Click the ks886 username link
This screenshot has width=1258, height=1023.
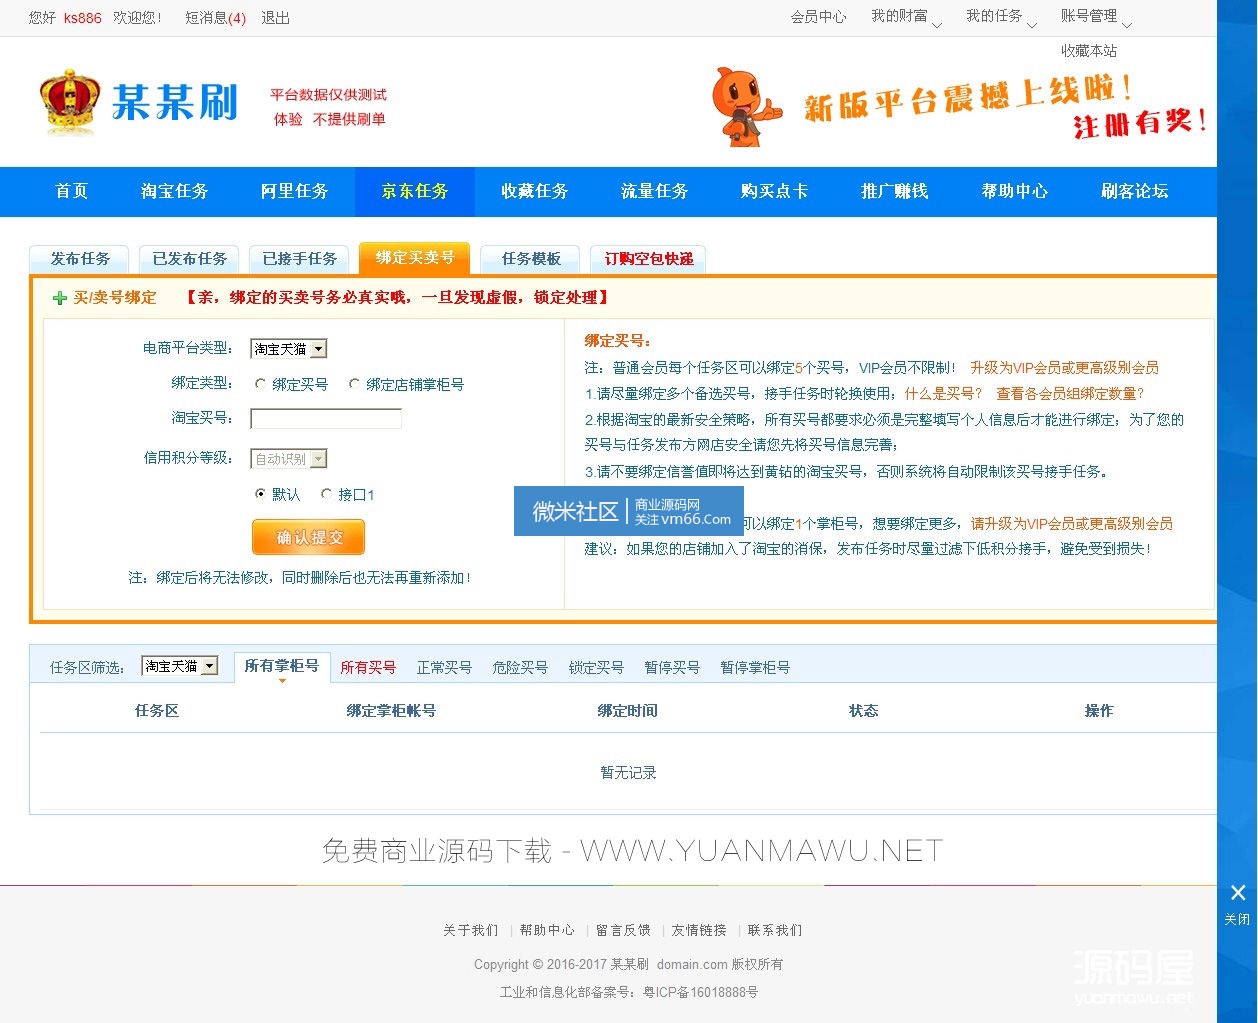[x=82, y=18]
